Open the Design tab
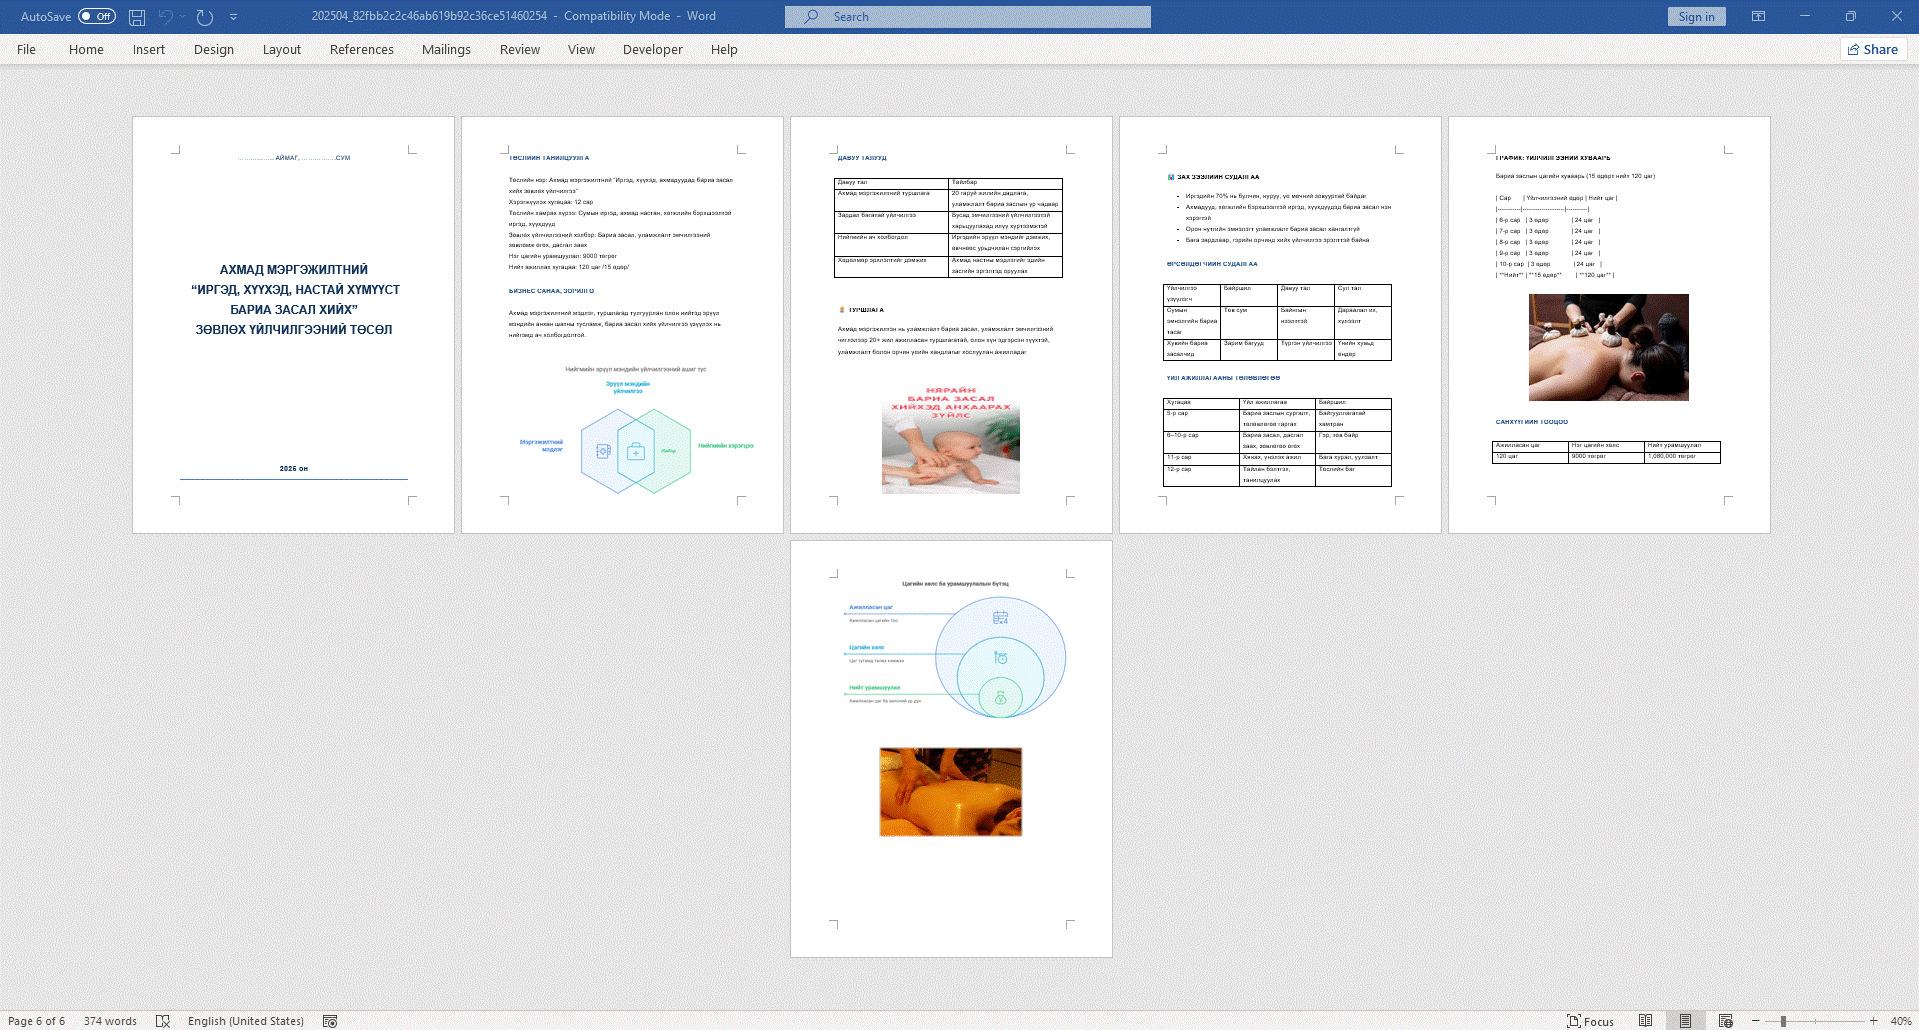Screen dimensions: 1919x1030 tap(214, 49)
